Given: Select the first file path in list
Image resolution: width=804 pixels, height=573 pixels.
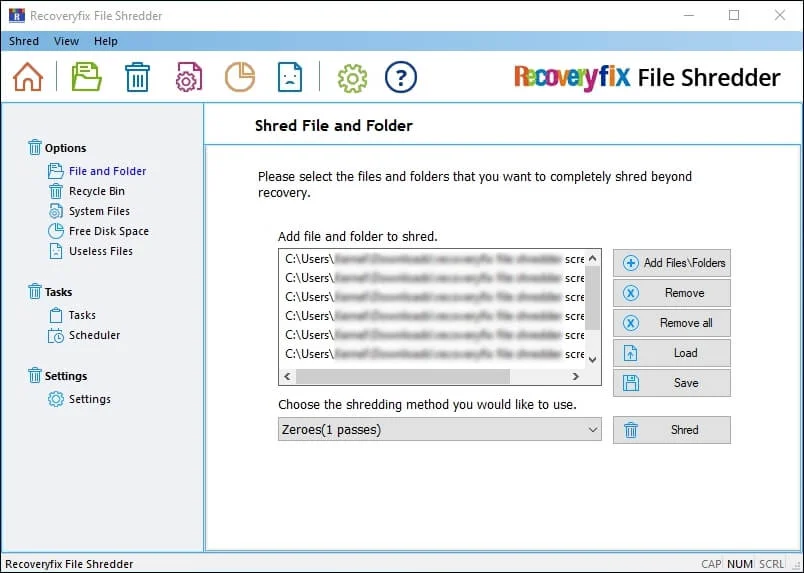Looking at the screenshot, I should tap(434, 259).
